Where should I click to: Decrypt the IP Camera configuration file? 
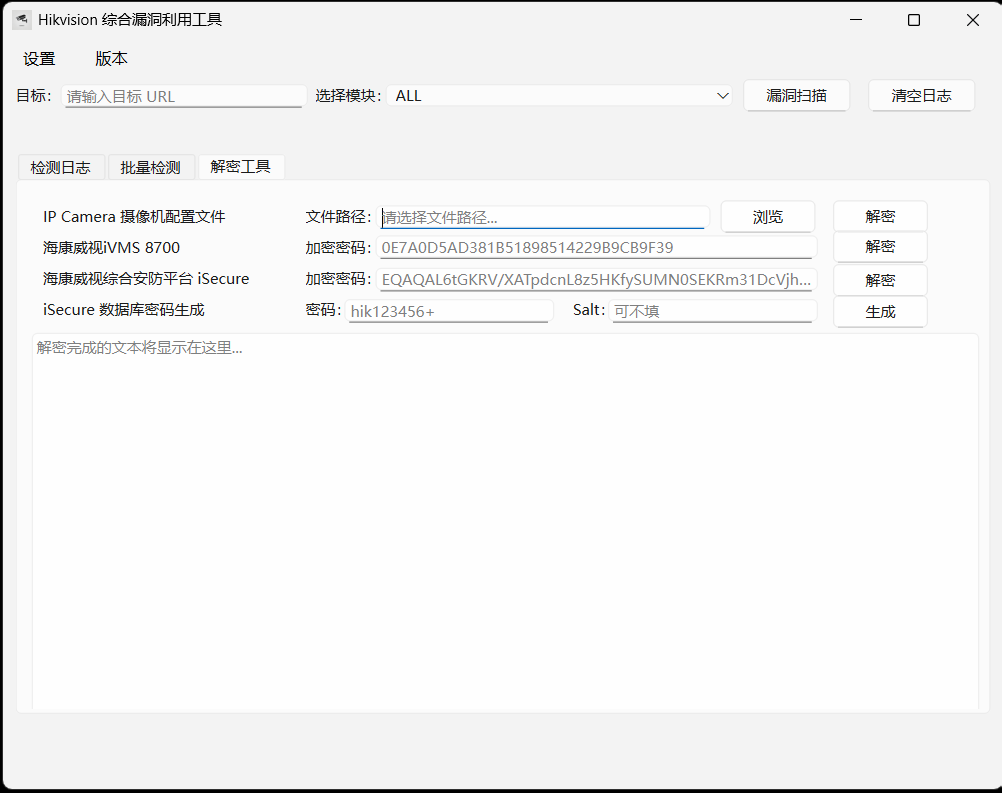coord(879,215)
